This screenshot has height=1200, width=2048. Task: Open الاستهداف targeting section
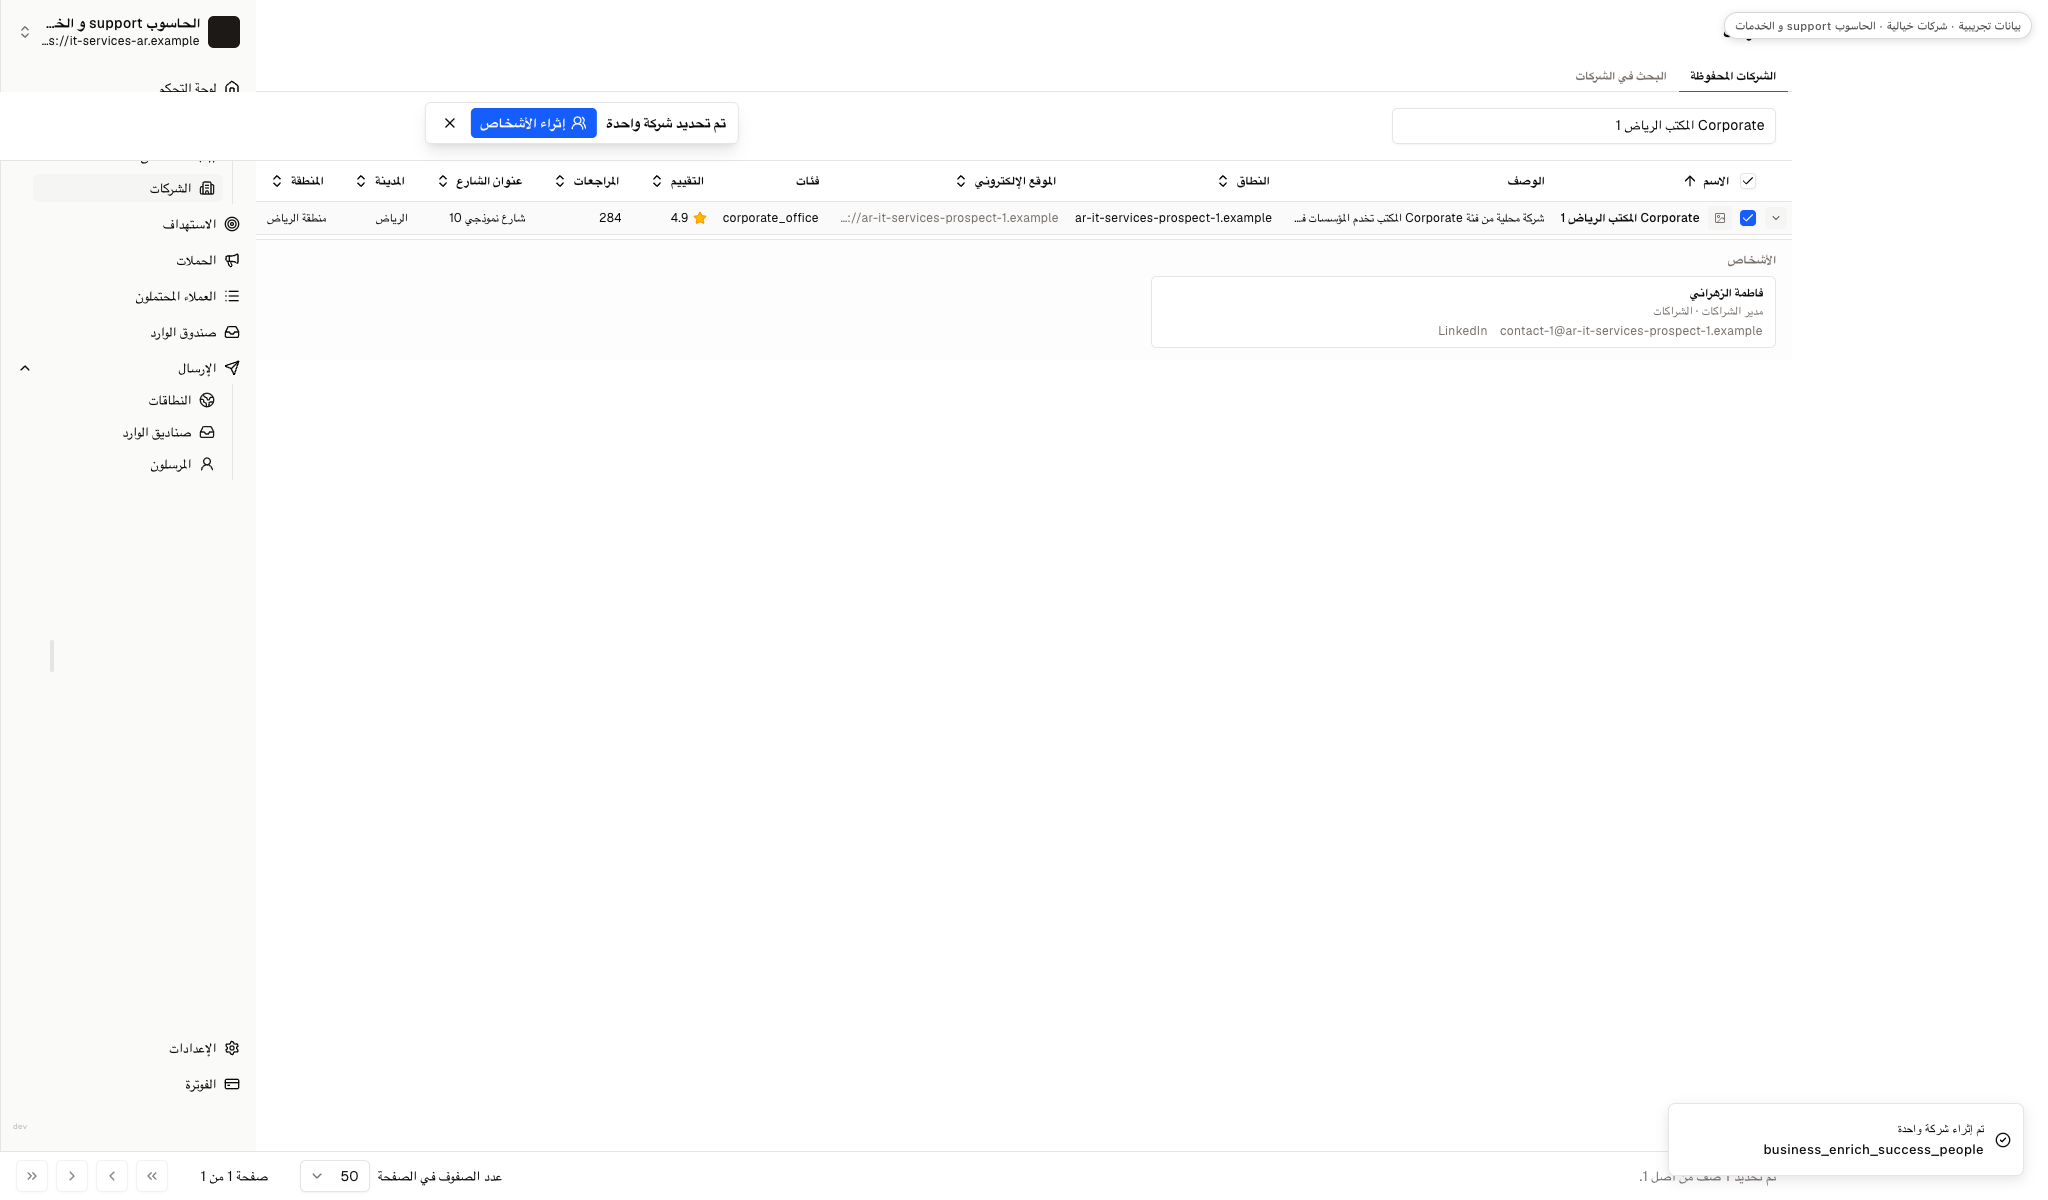[x=128, y=224]
